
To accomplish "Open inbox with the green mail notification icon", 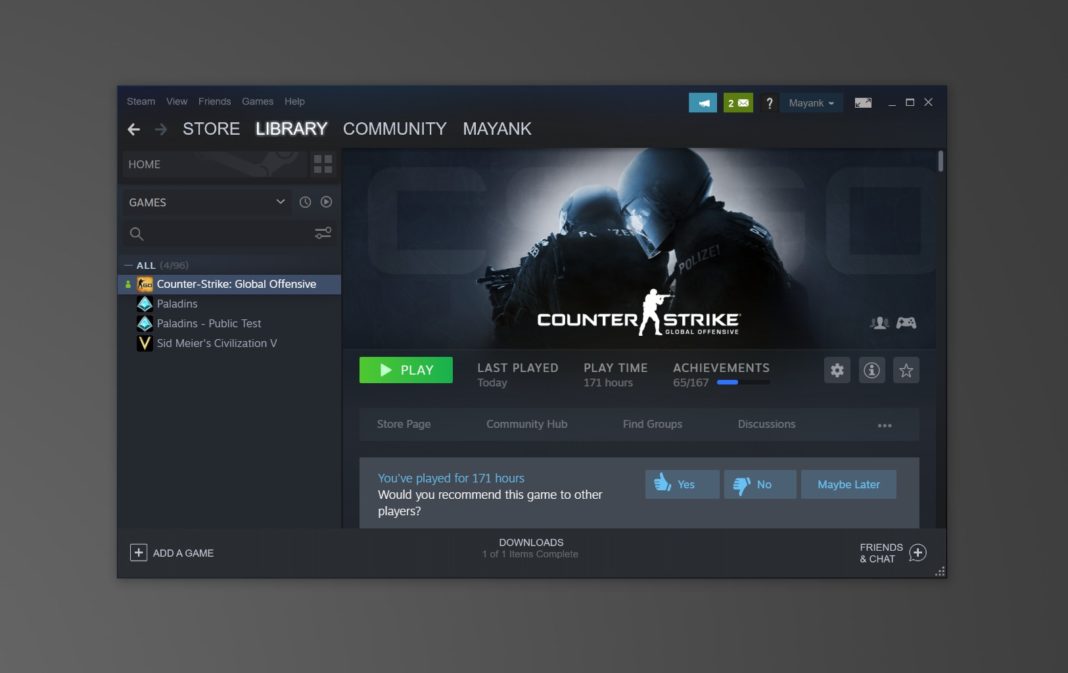I will (x=737, y=102).
